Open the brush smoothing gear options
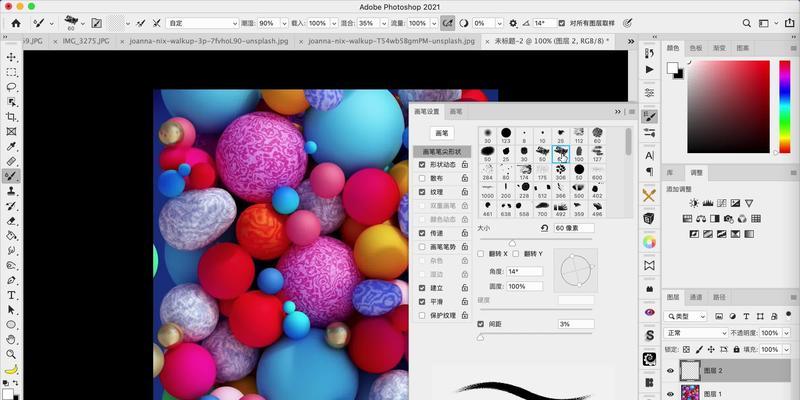The height and width of the screenshot is (400, 800). tap(513, 23)
